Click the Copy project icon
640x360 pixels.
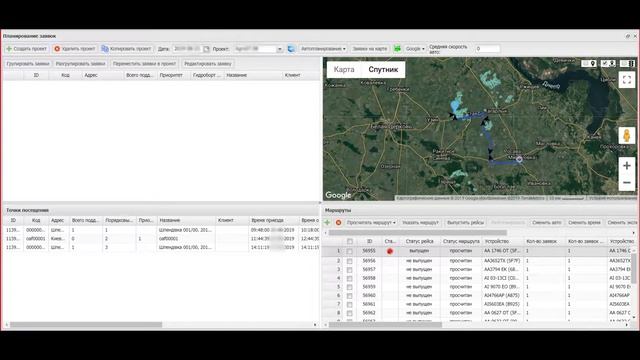click(105, 49)
